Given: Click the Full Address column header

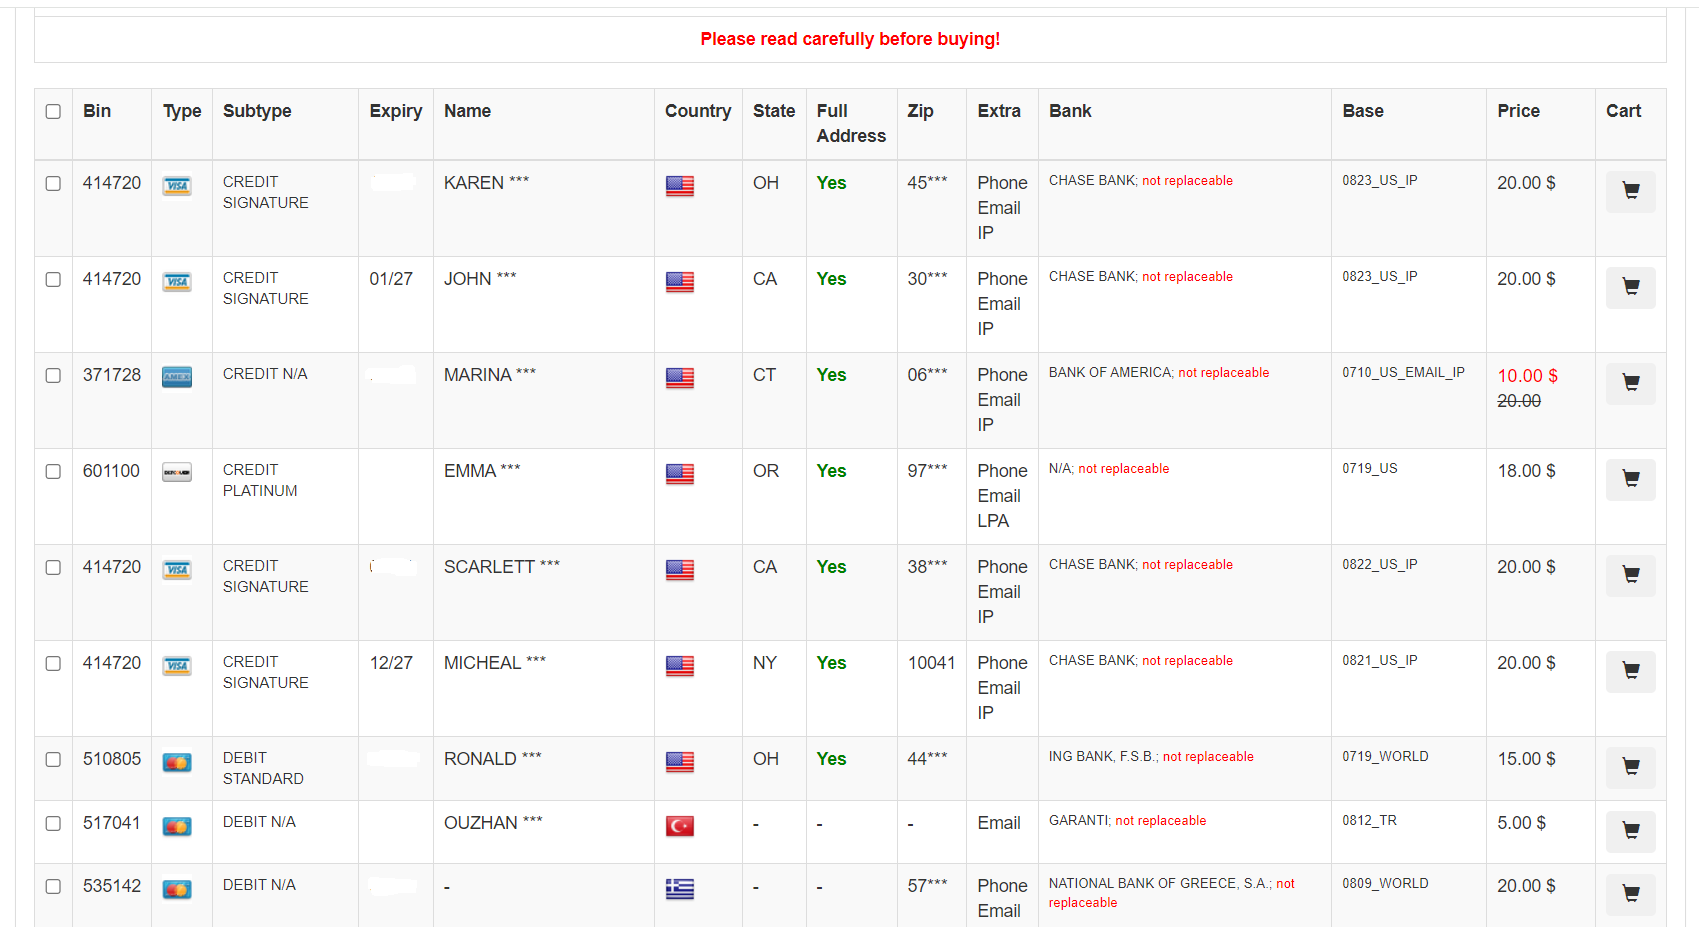Looking at the screenshot, I should click(851, 123).
